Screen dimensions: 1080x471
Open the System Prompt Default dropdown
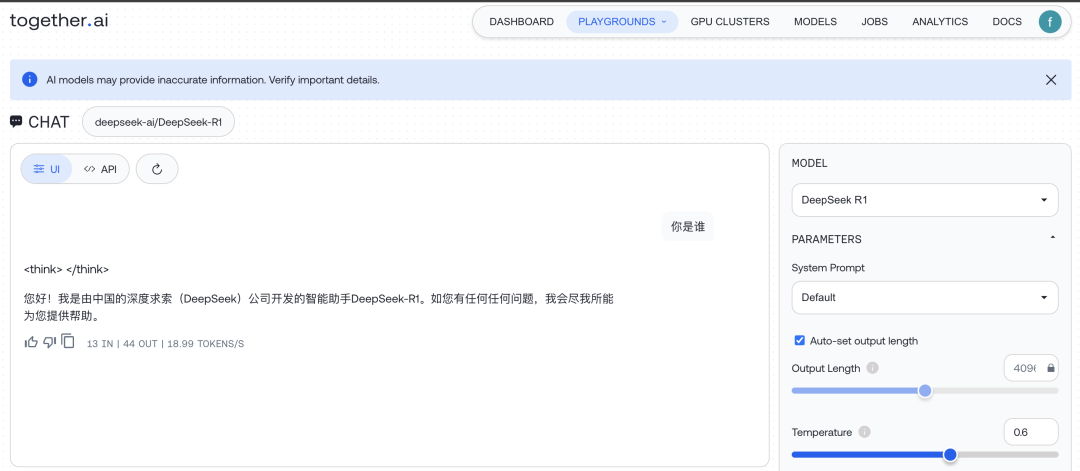(925, 297)
